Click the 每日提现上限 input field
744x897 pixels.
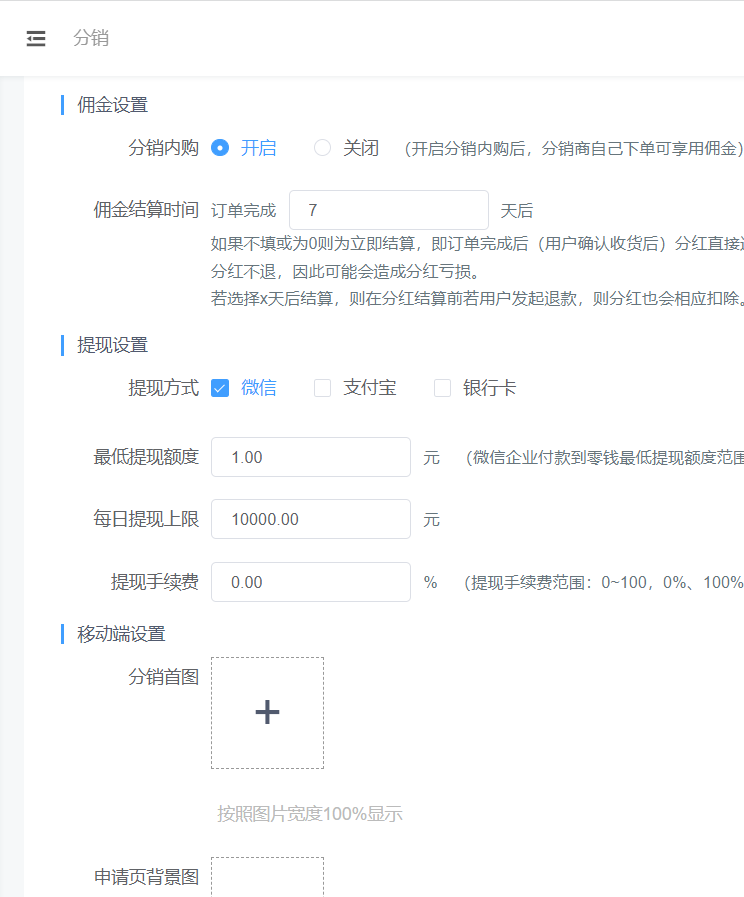311,519
